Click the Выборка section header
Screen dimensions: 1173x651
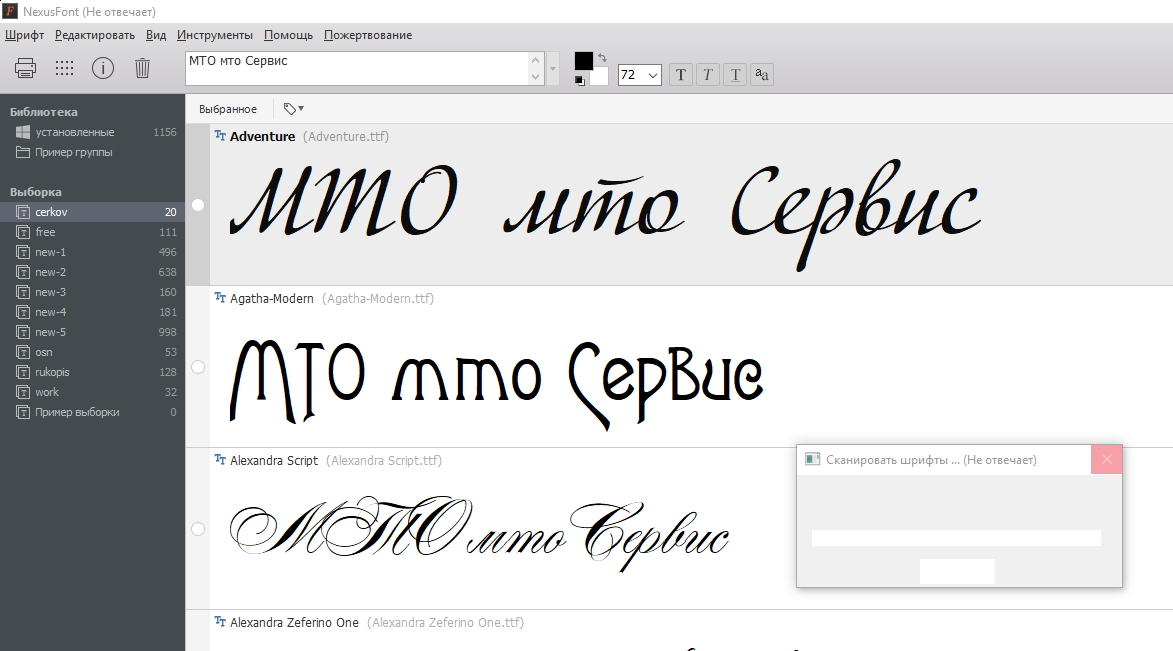(x=36, y=192)
